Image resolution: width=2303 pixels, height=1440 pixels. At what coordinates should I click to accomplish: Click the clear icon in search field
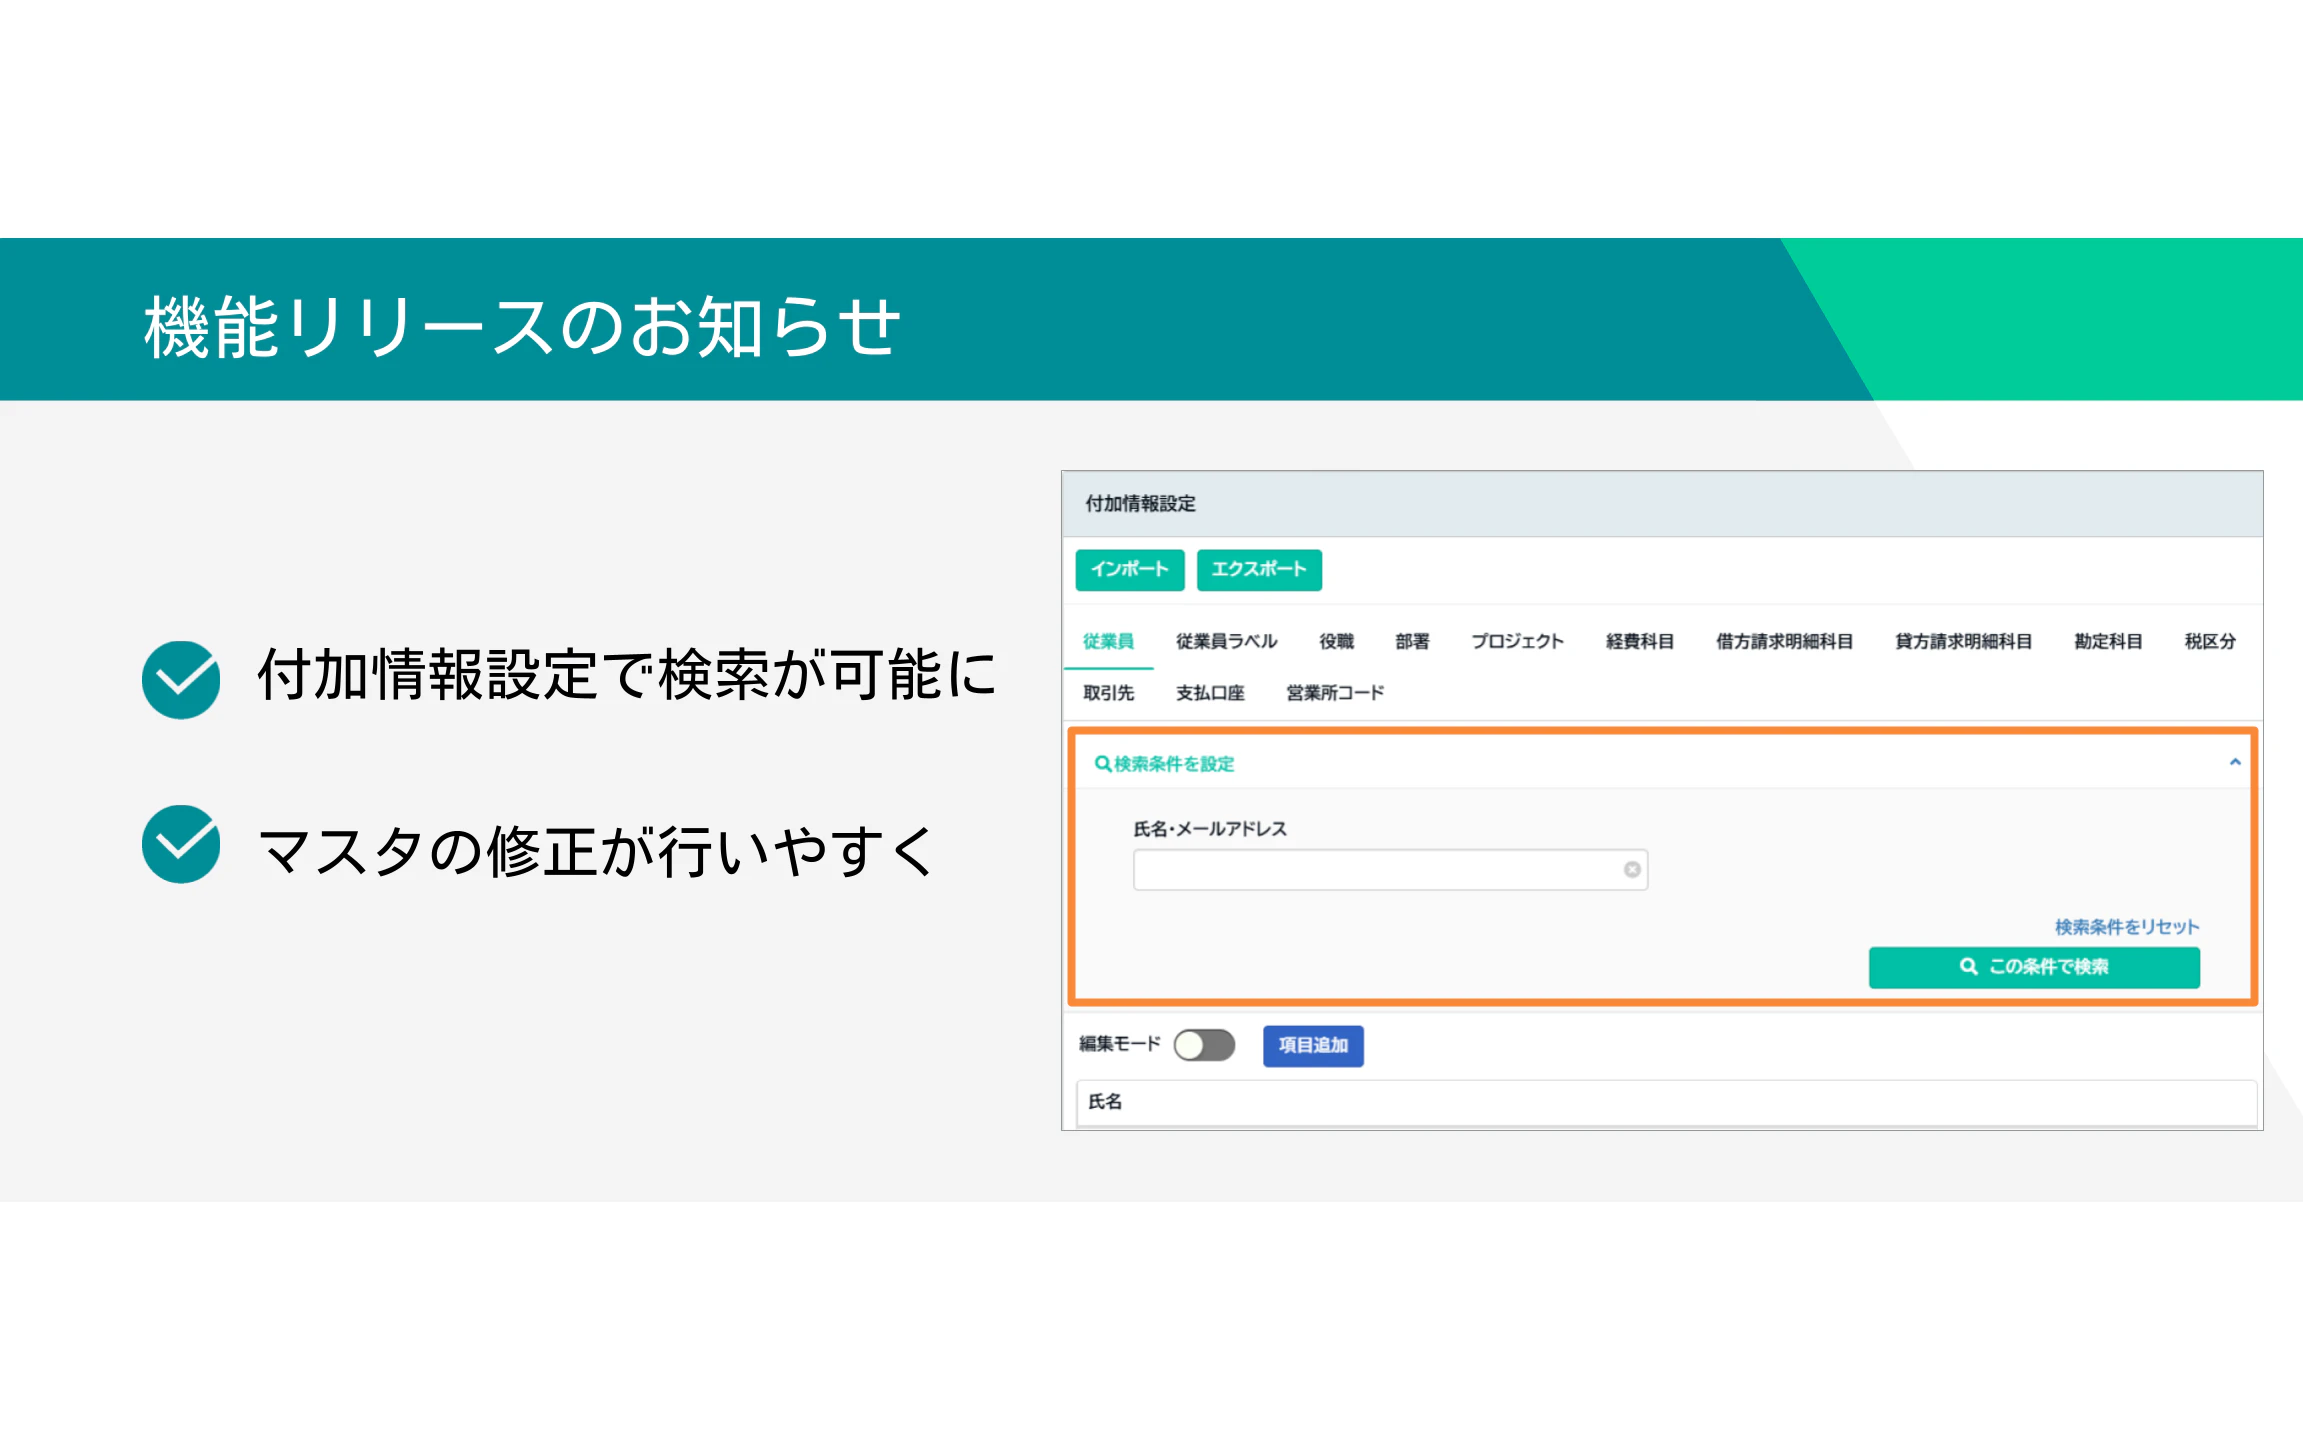[x=1632, y=869]
